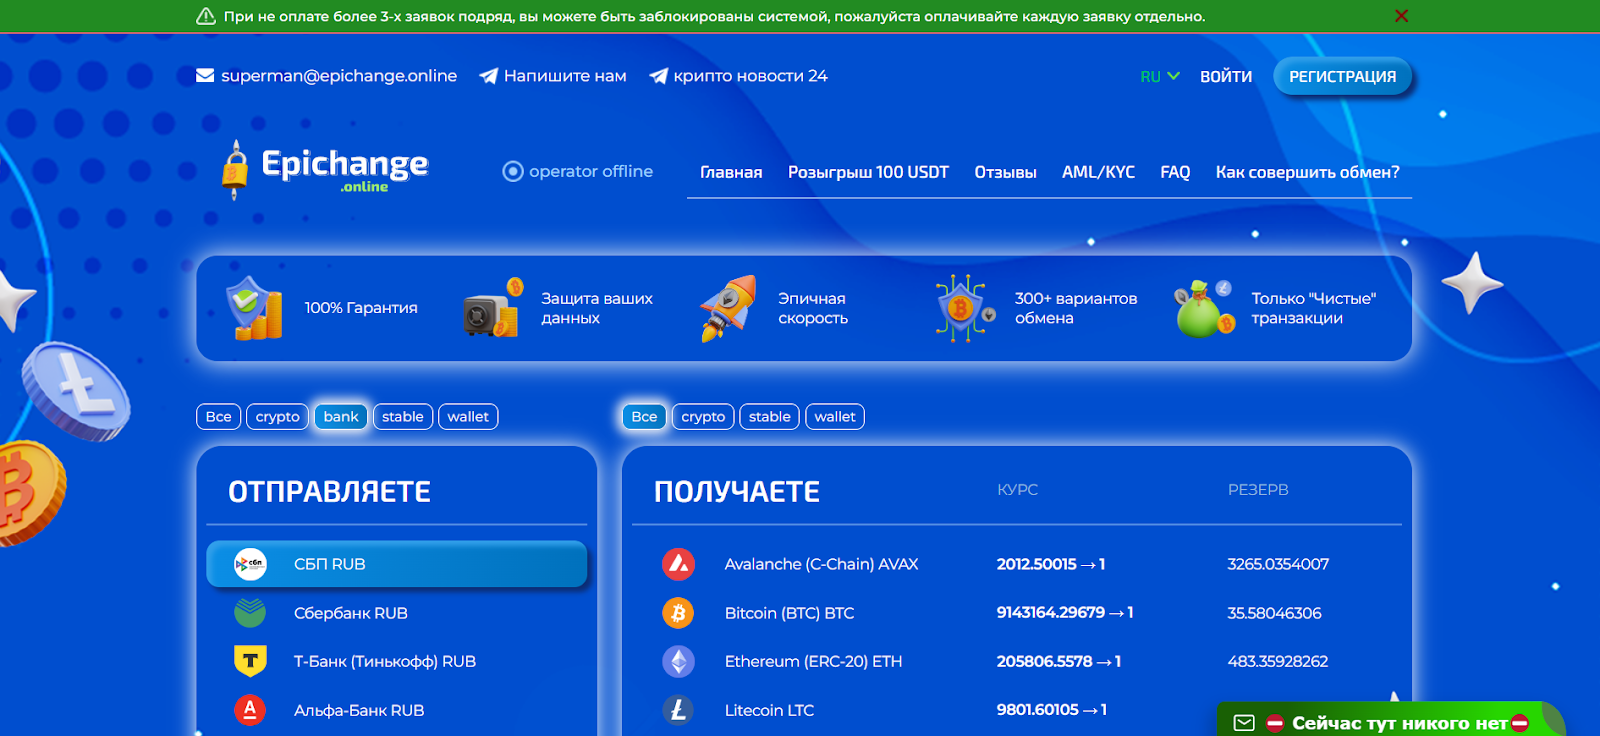Select Все filter in send panel
Viewport: 1600px width, 736px height.
click(x=218, y=417)
